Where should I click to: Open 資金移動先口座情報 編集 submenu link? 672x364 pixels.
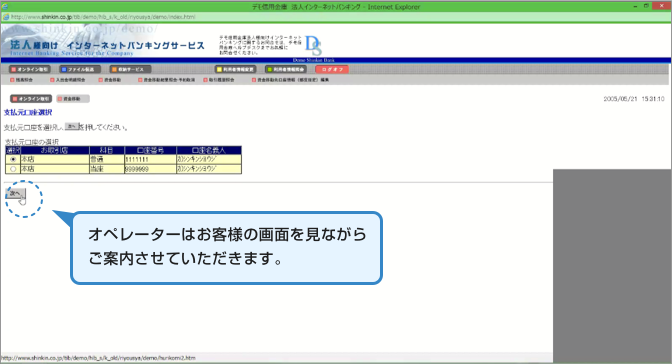[290, 80]
